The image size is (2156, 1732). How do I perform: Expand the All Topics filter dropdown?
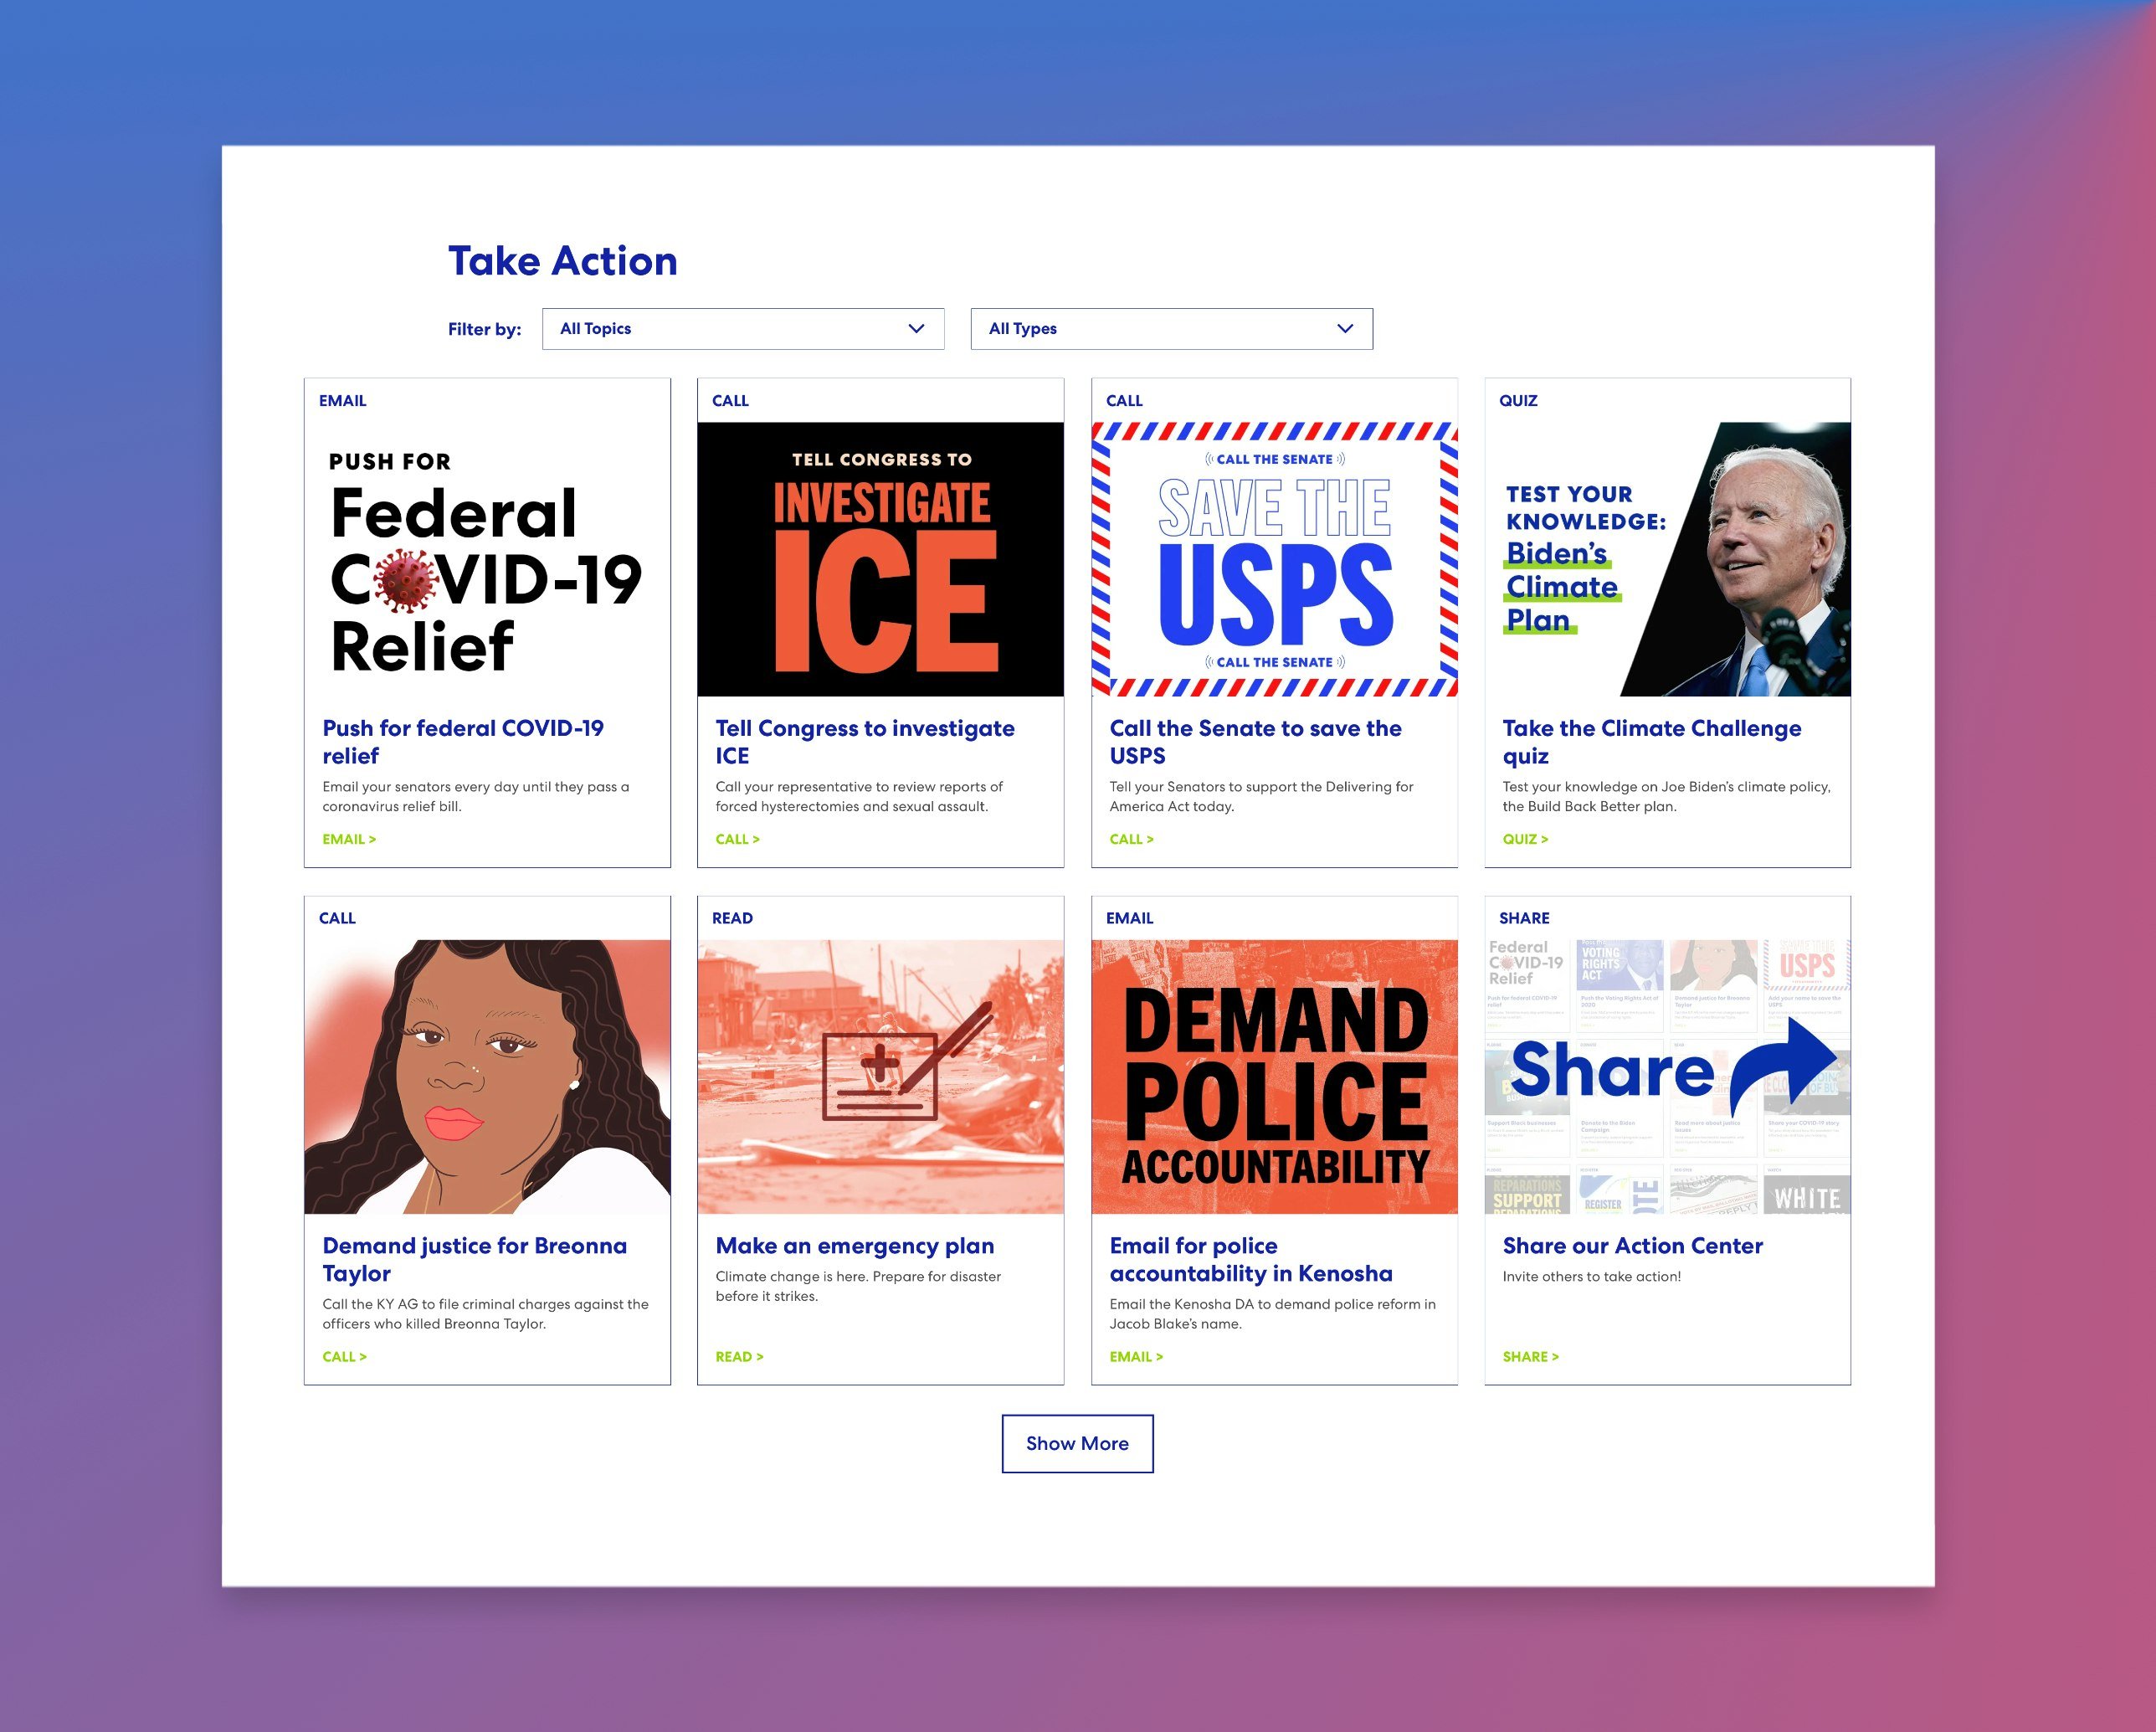[x=742, y=327]
